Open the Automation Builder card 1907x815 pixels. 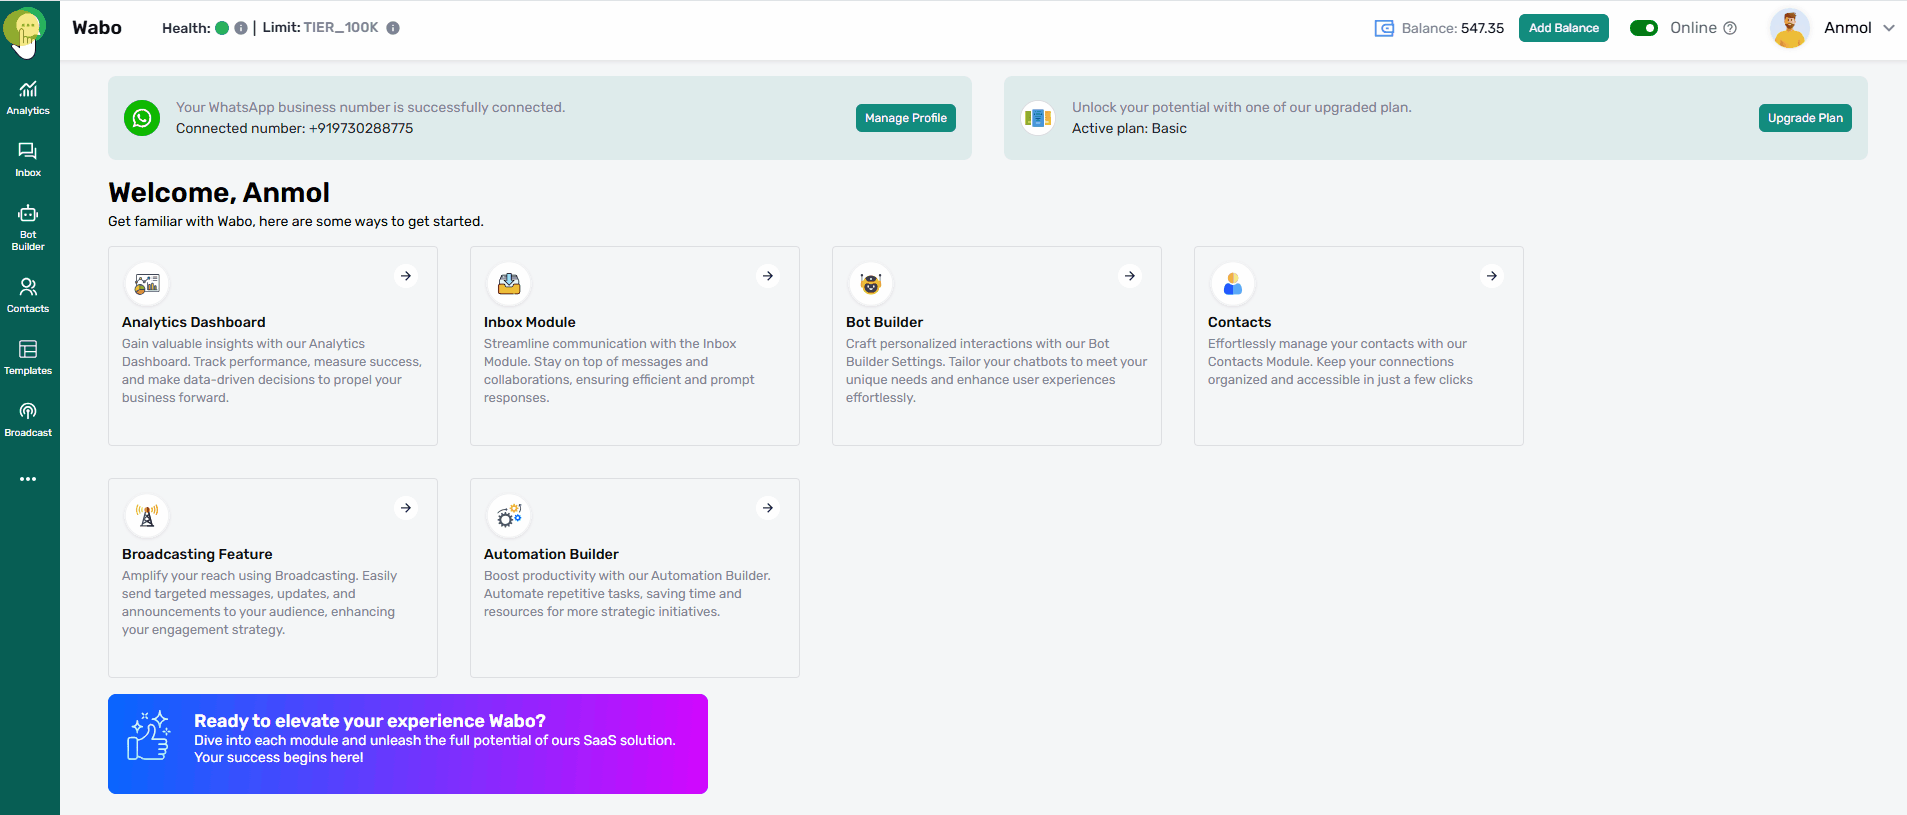[x=634, y=577]
